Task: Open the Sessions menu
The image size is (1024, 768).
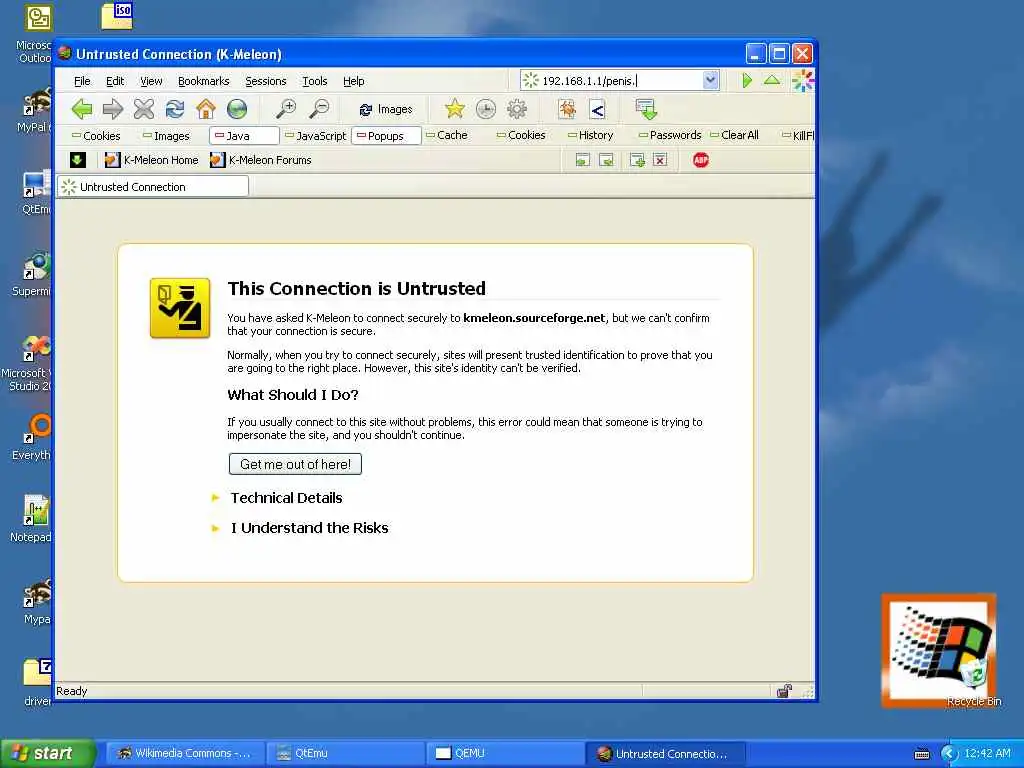Action: click(x=266, y=81)
